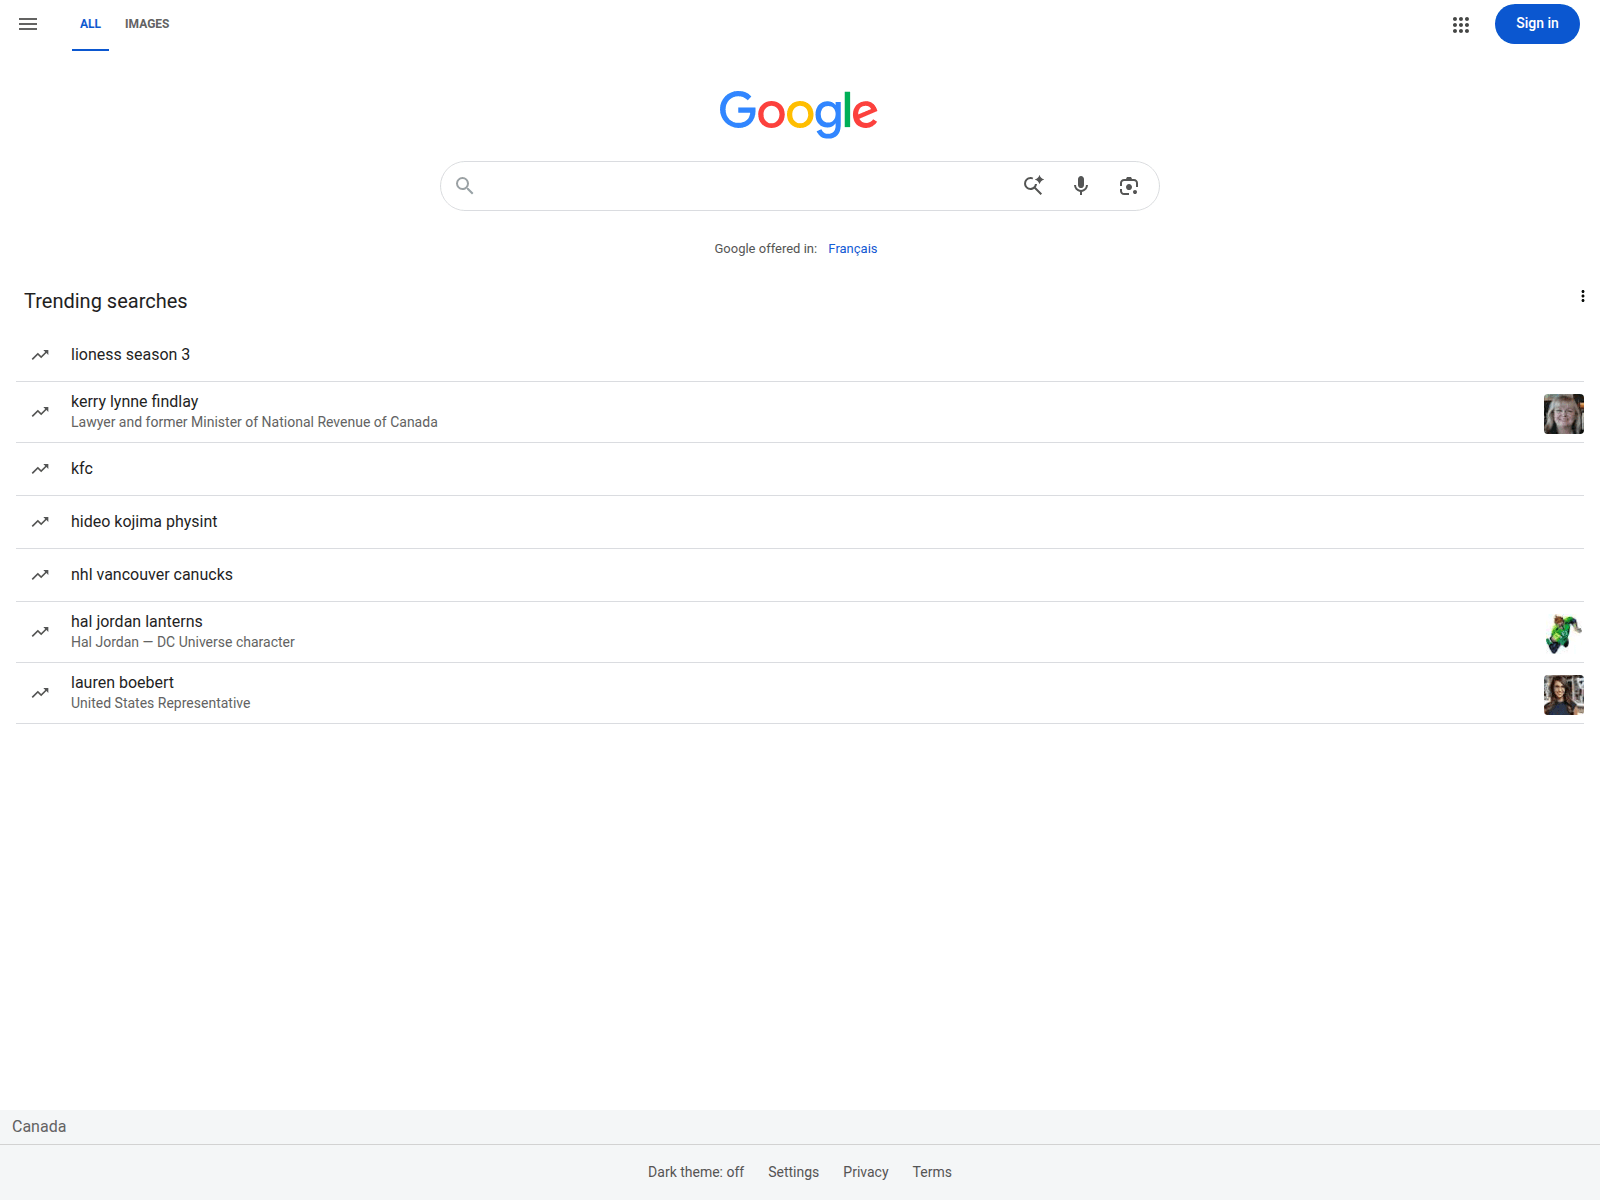This screenshot has width=1600, height=1200.
Task: Toggle Dark theme off link
Action: [696, 1172]
